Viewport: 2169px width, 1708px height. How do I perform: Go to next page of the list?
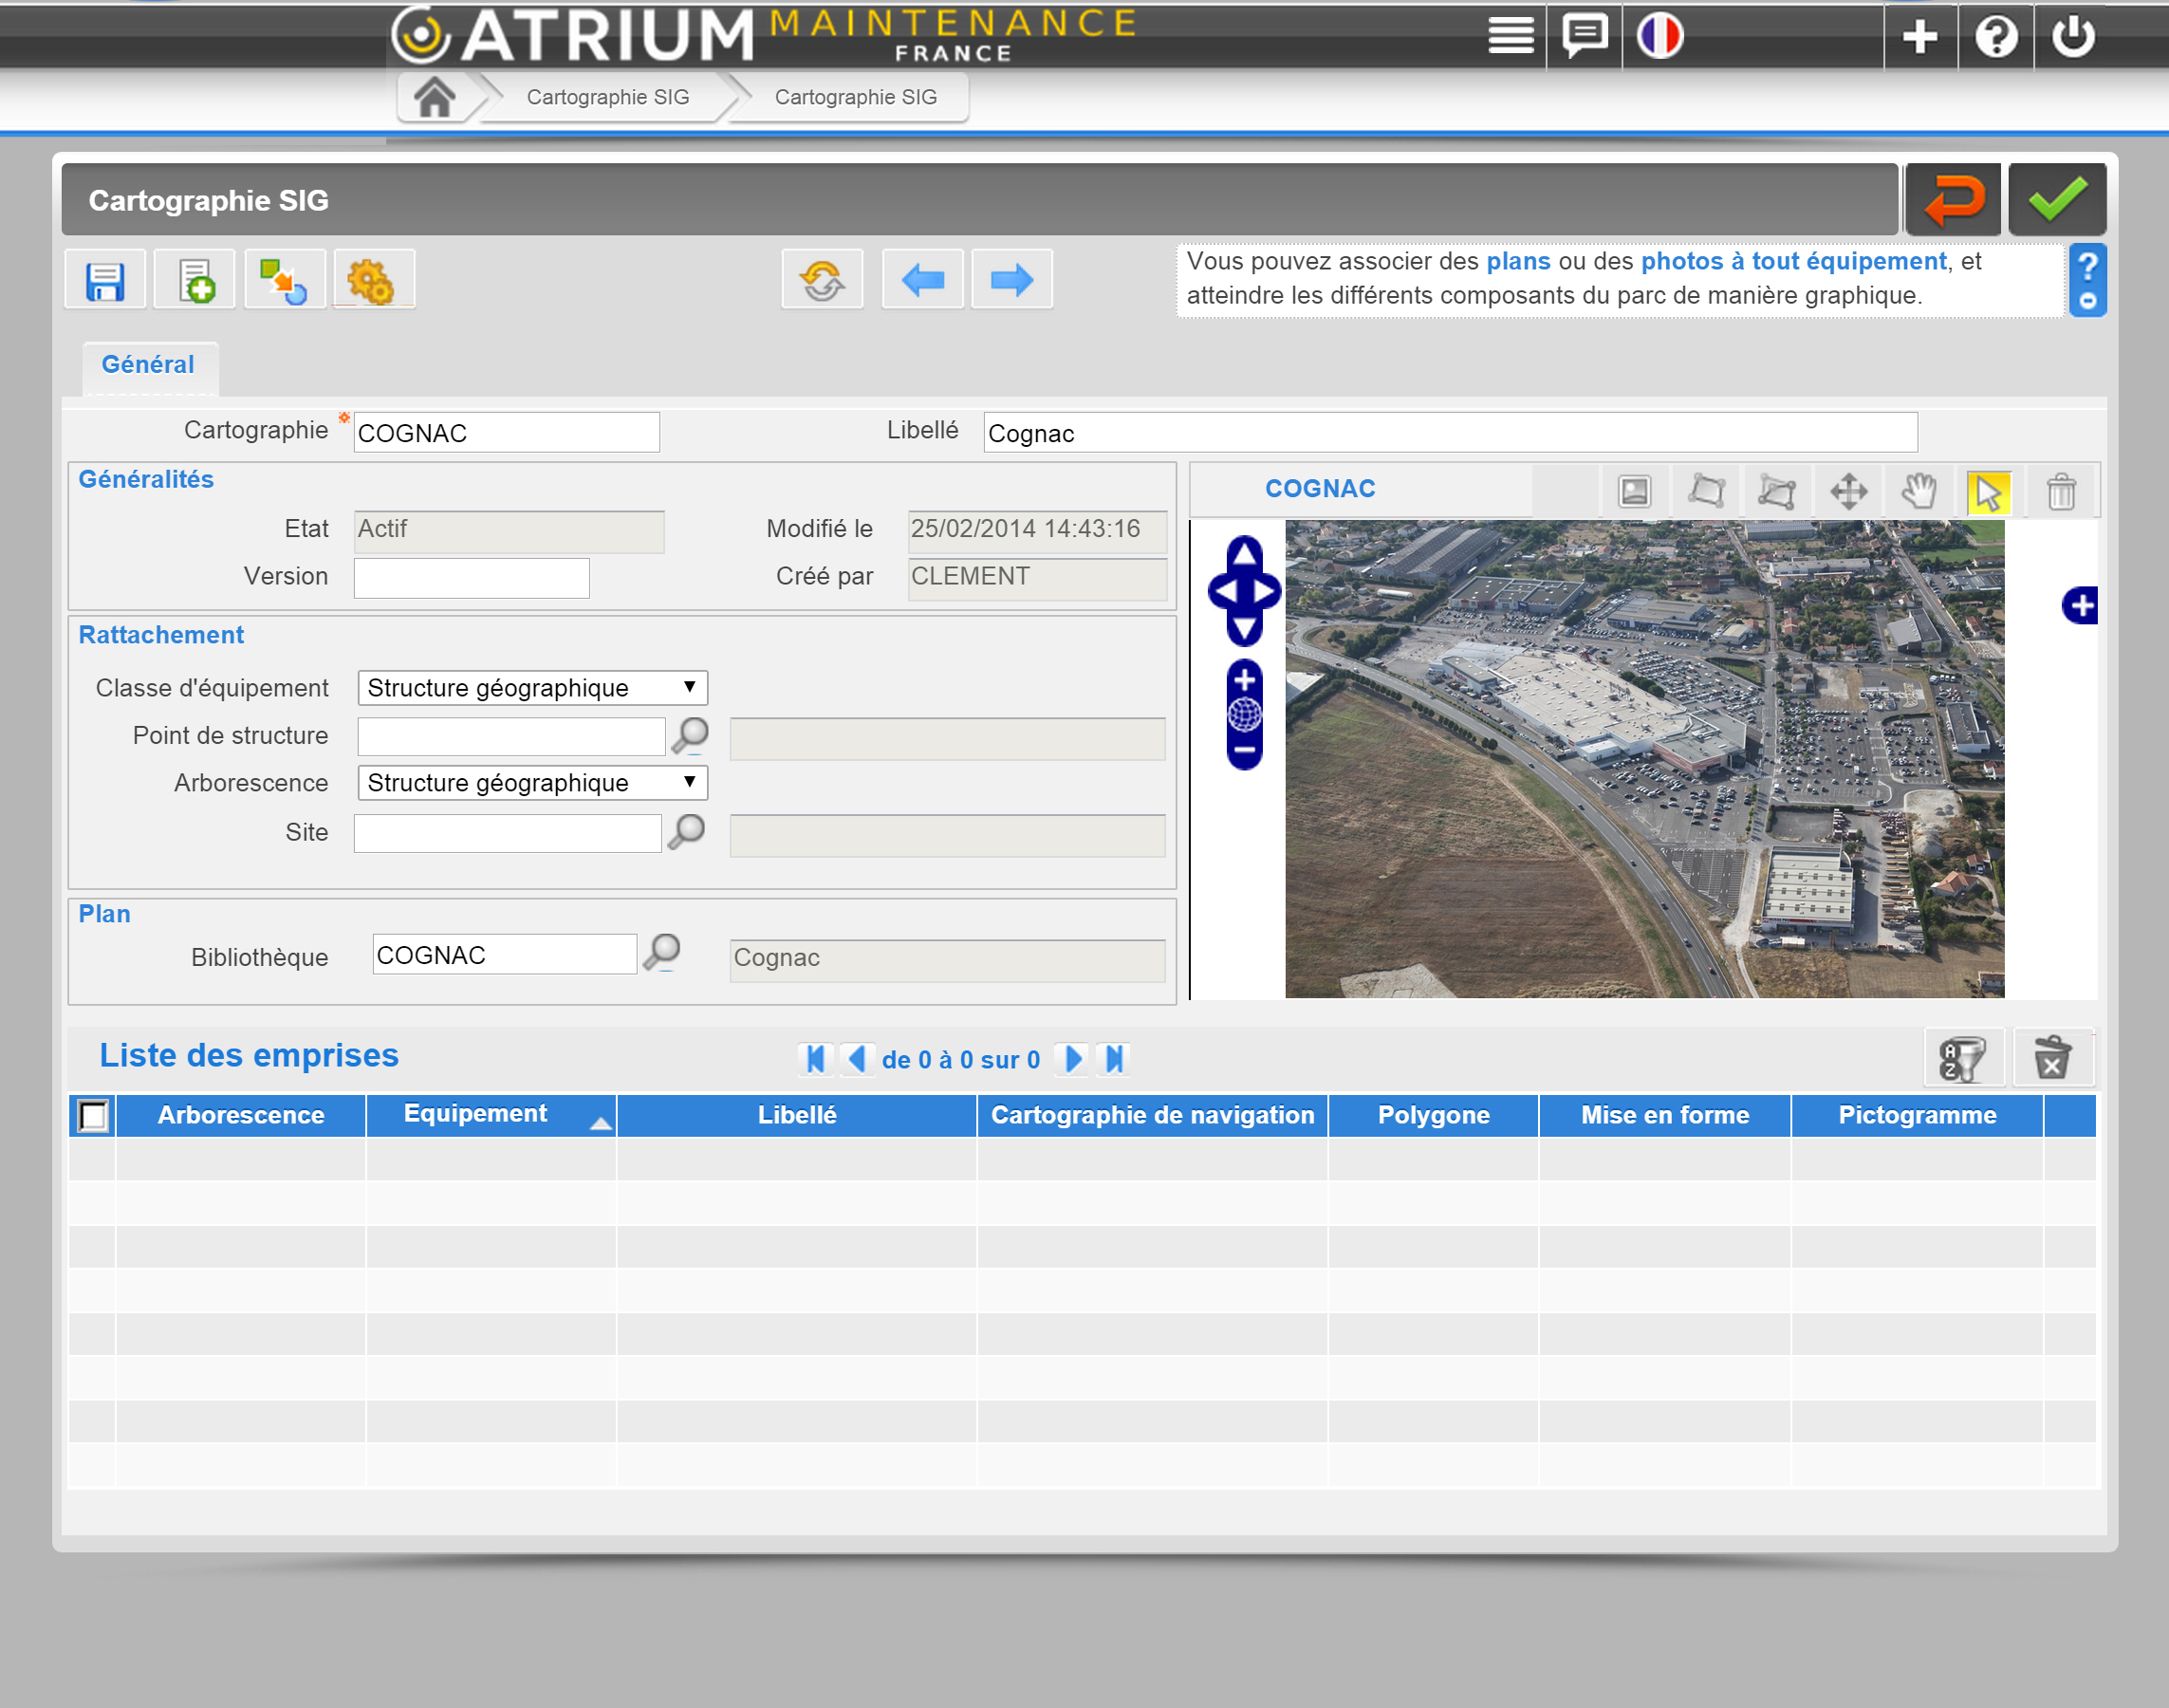[1073, 1059]
